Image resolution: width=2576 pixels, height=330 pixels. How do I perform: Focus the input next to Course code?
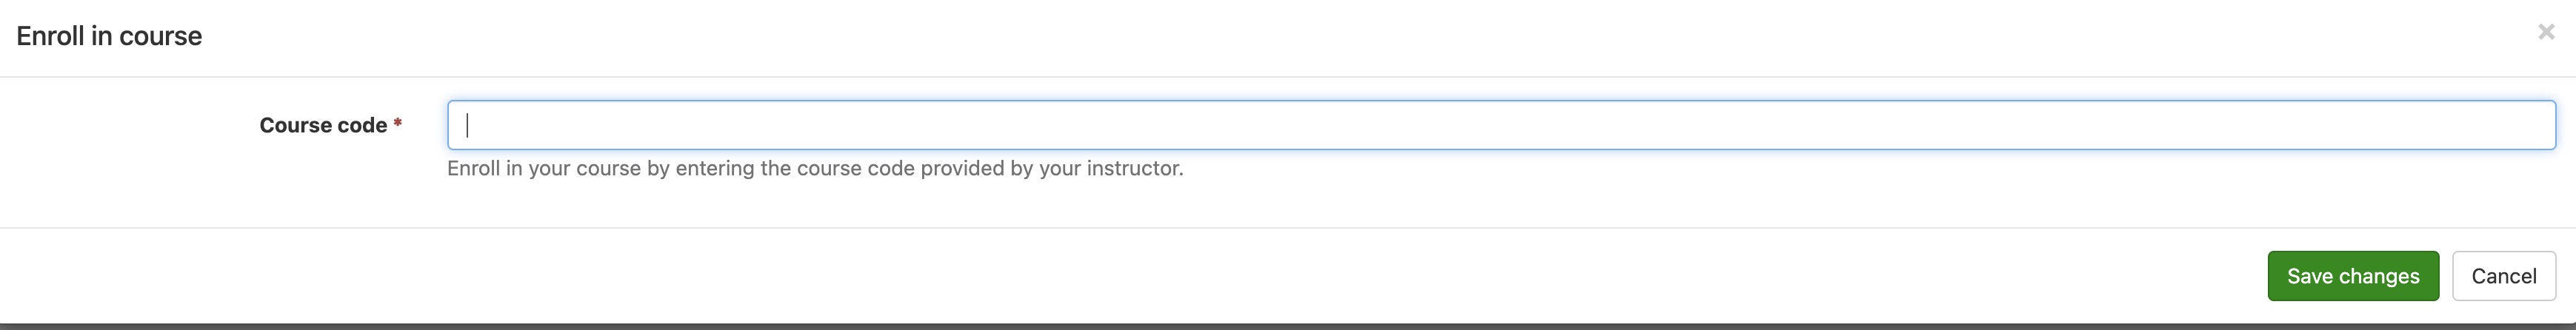[x=1500, y=125]
